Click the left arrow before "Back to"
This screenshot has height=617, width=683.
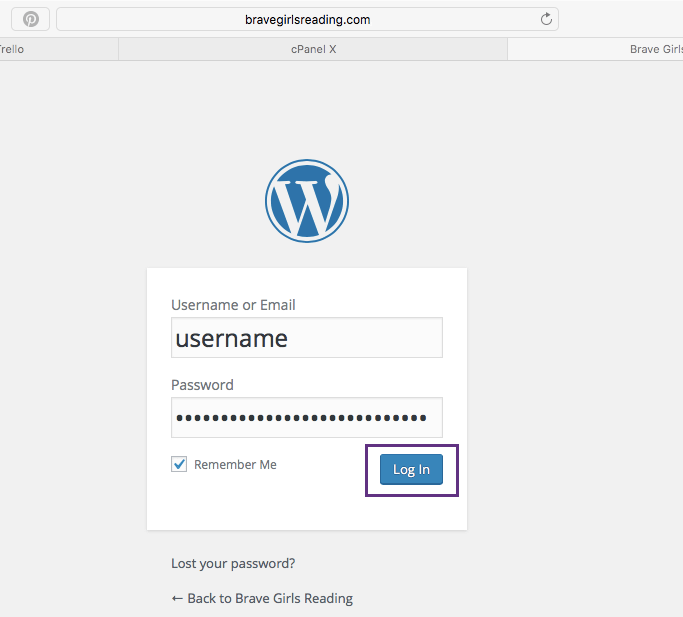point(177,598)
